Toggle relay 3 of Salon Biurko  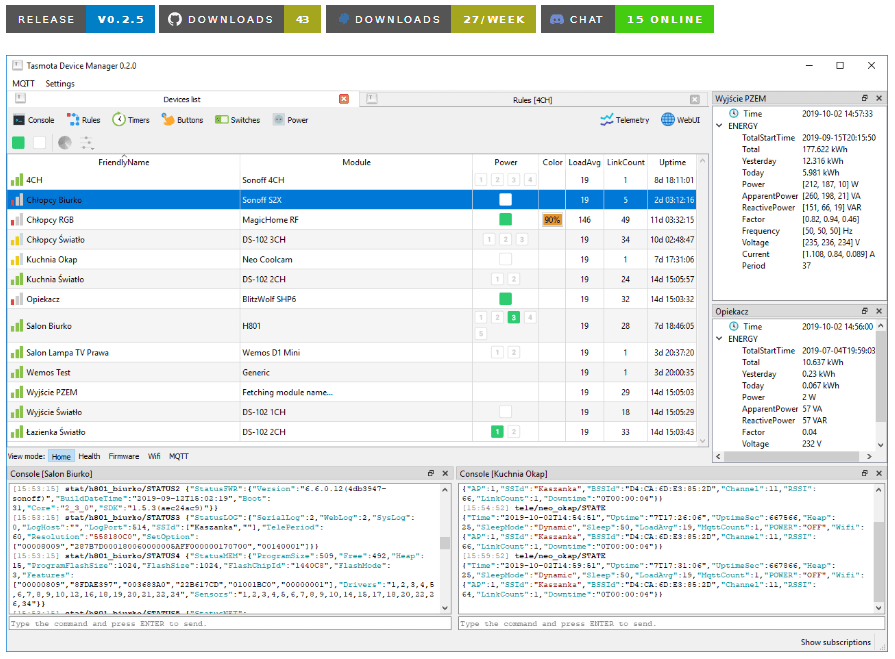point(513,318)
